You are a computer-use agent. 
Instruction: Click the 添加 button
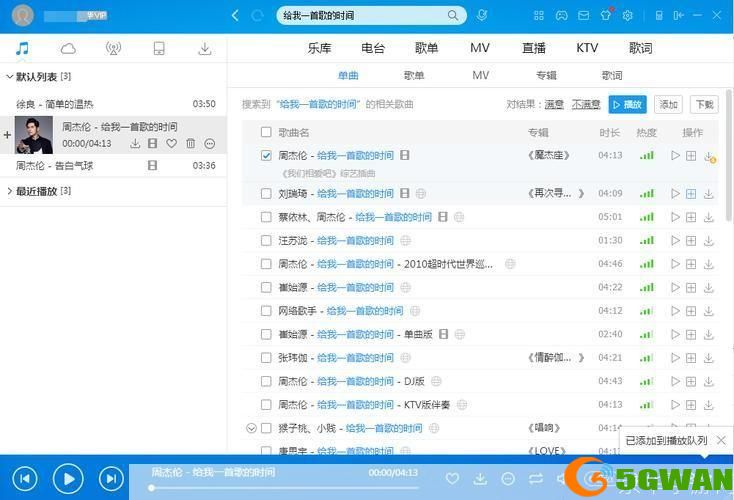[x=668, y=104]
